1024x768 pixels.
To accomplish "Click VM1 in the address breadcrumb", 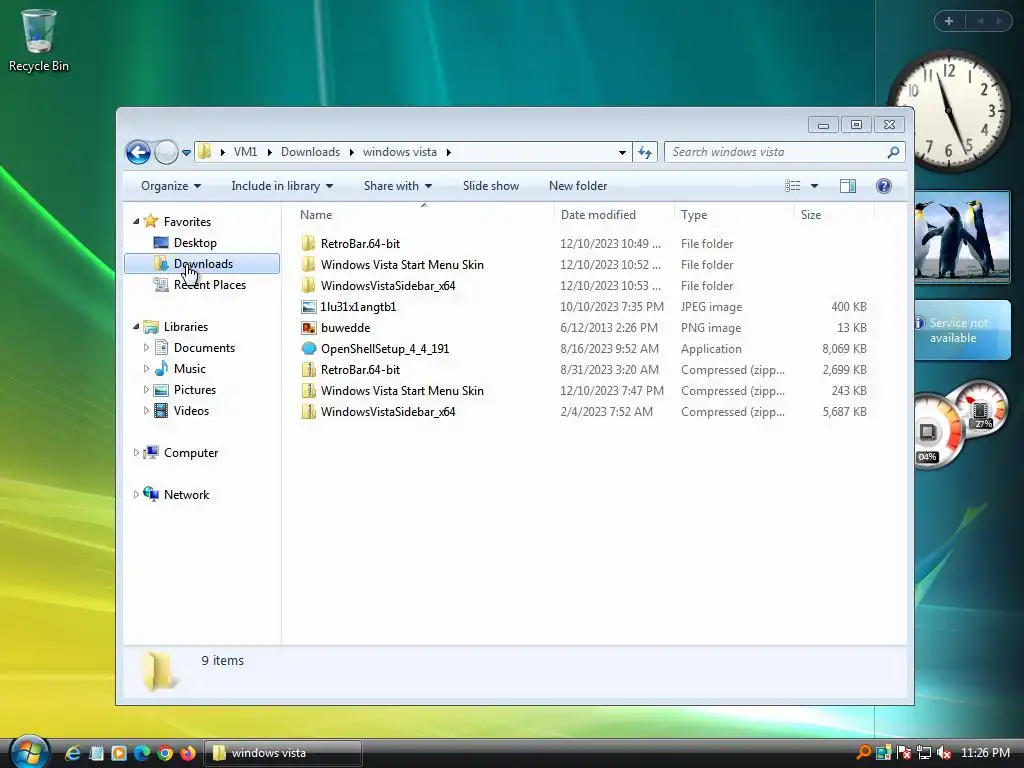I will coord(246,152).
